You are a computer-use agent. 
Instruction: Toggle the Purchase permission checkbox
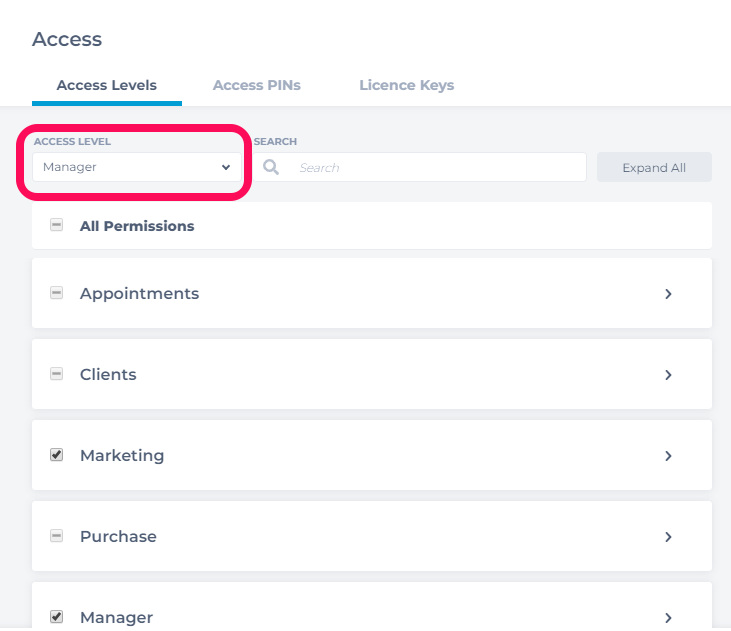[57, 536]
